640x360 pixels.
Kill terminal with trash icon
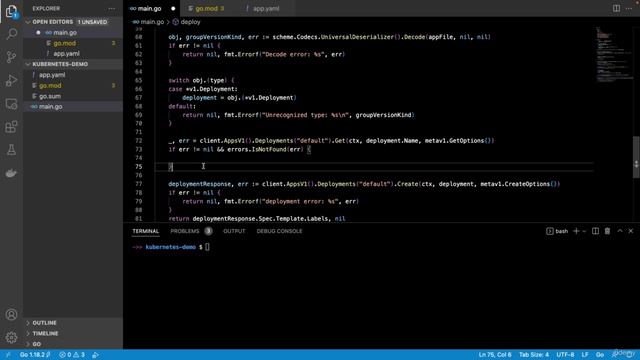pyautogui.click(x=607, y=231)
